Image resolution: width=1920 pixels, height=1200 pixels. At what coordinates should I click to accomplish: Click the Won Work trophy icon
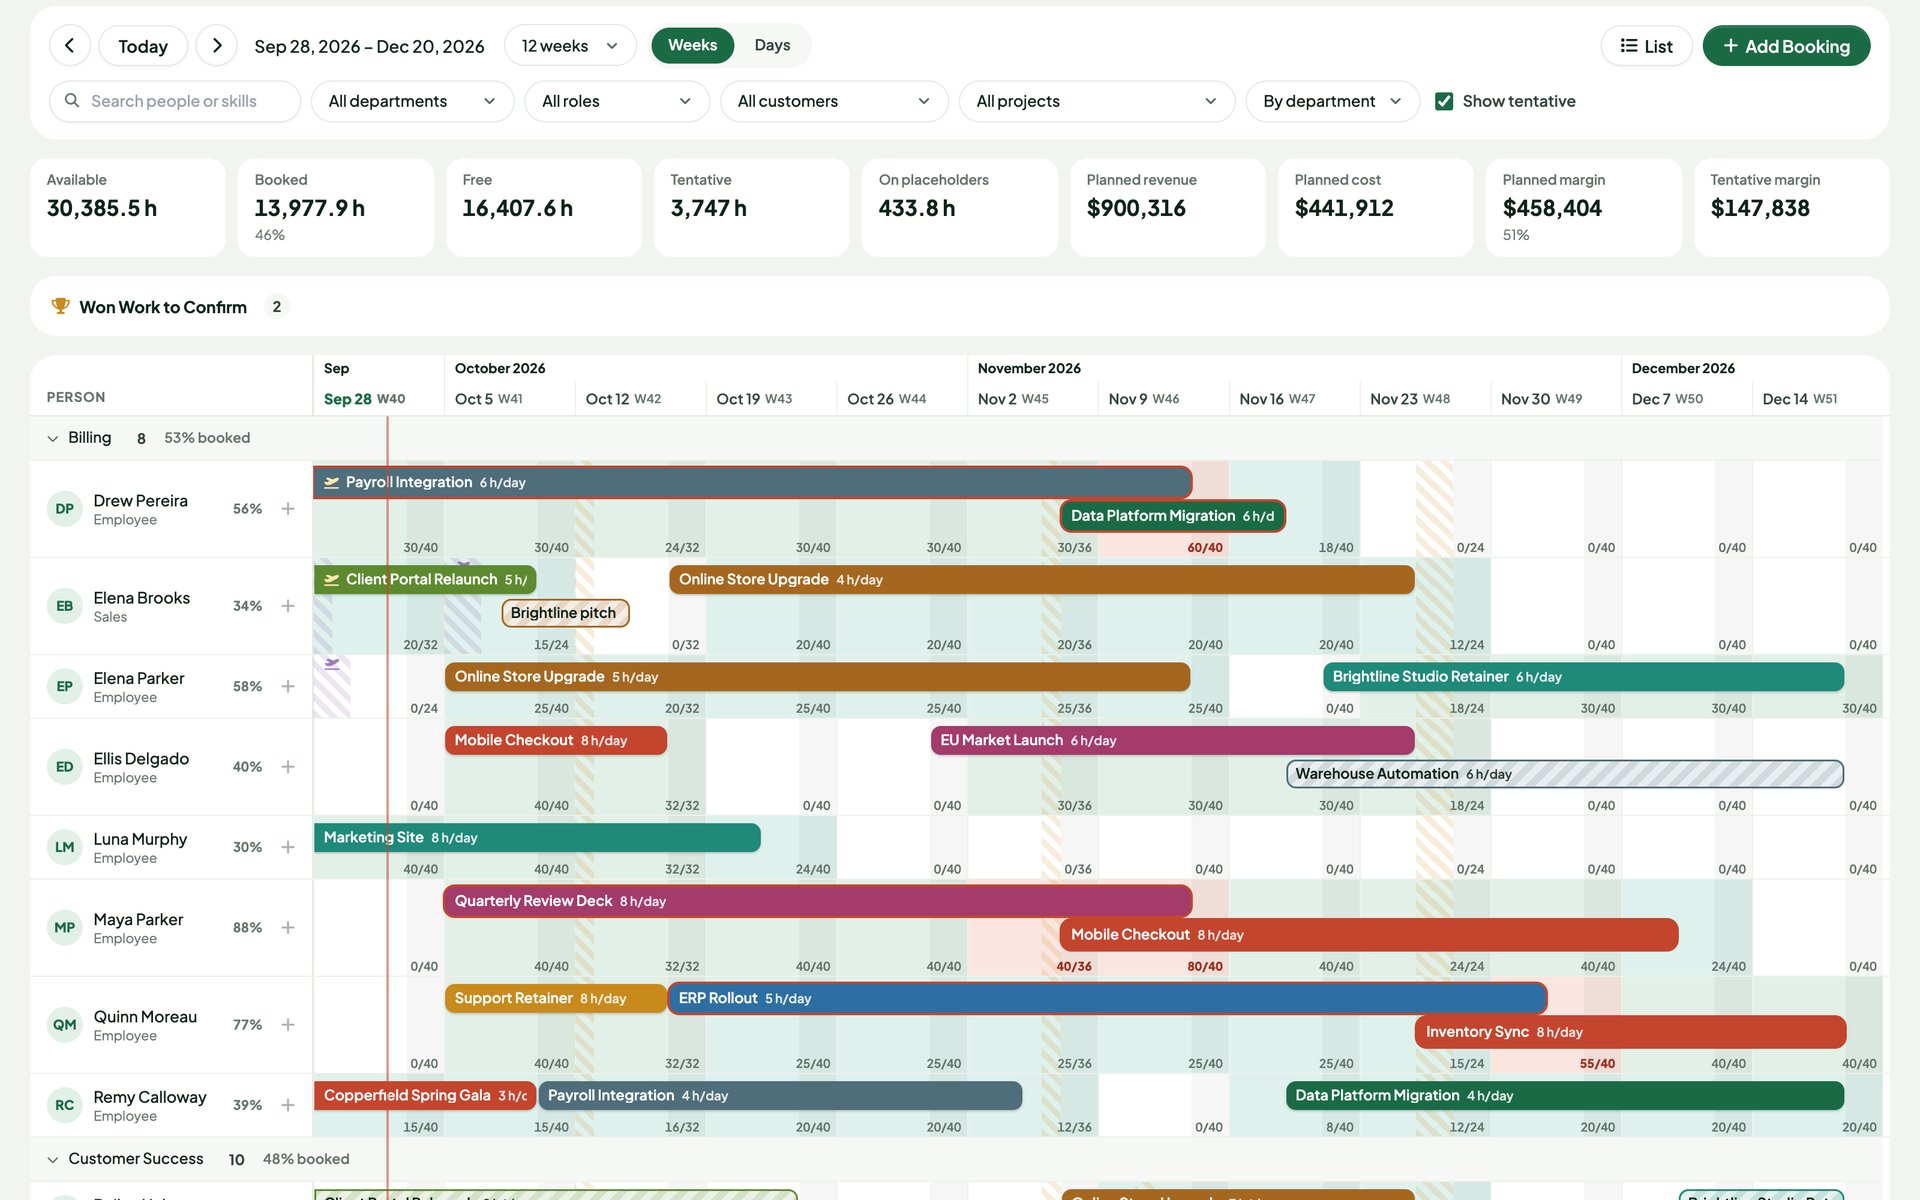pos(61,306)
